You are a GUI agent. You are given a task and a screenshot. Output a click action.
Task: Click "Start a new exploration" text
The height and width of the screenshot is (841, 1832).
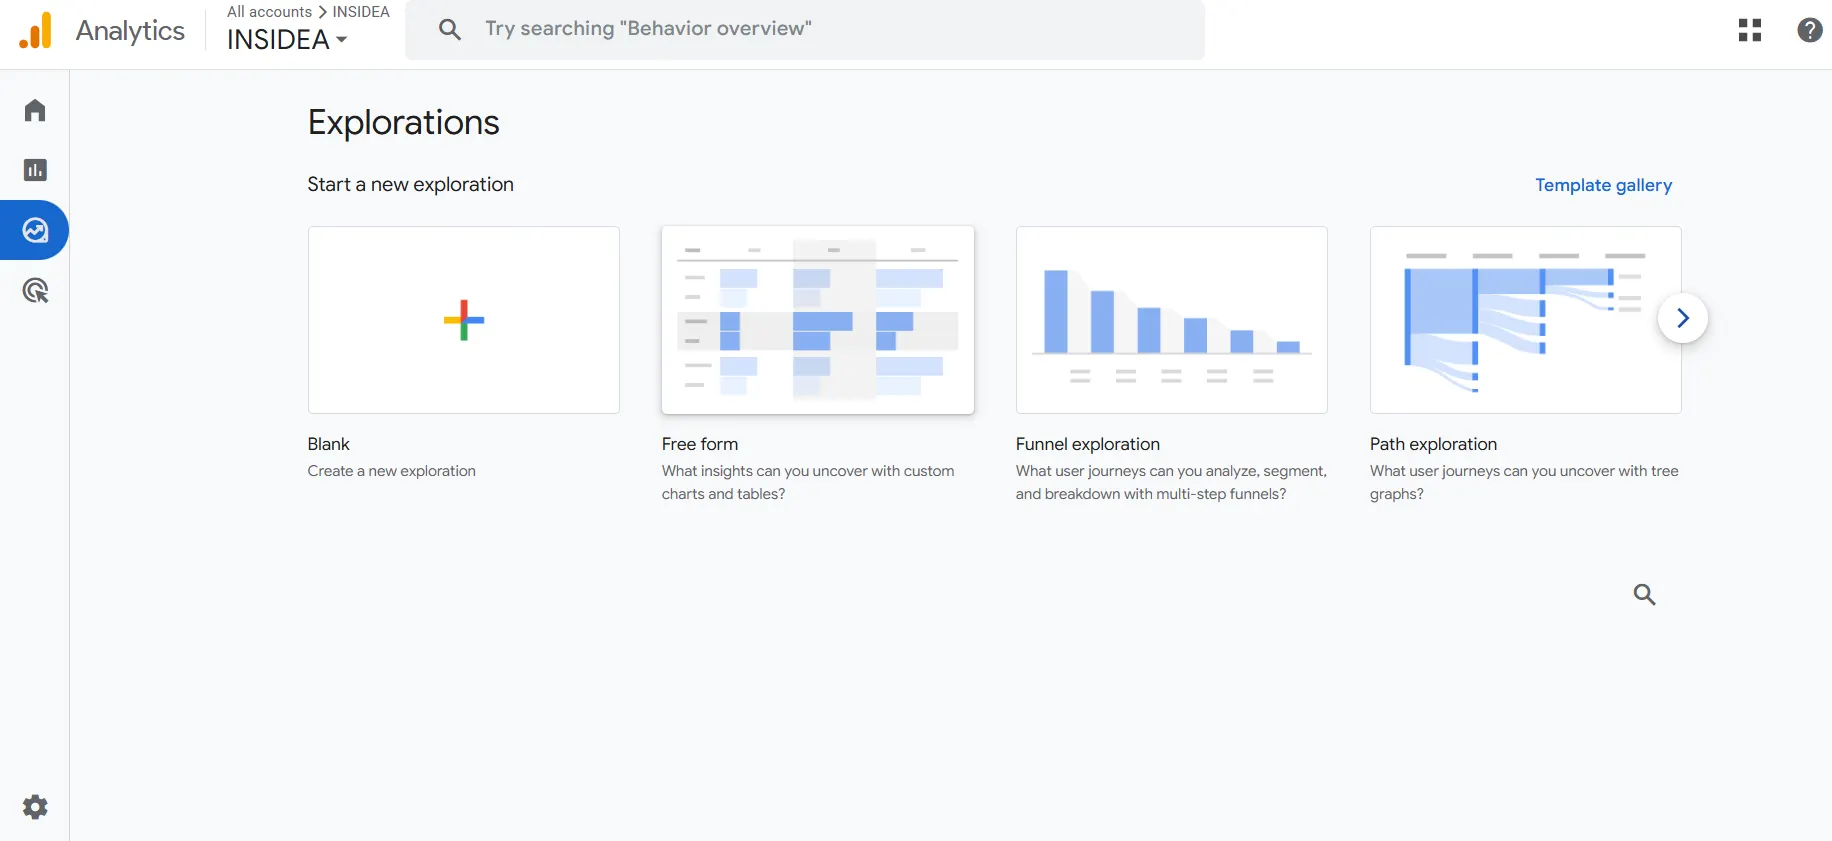(410, 185)
